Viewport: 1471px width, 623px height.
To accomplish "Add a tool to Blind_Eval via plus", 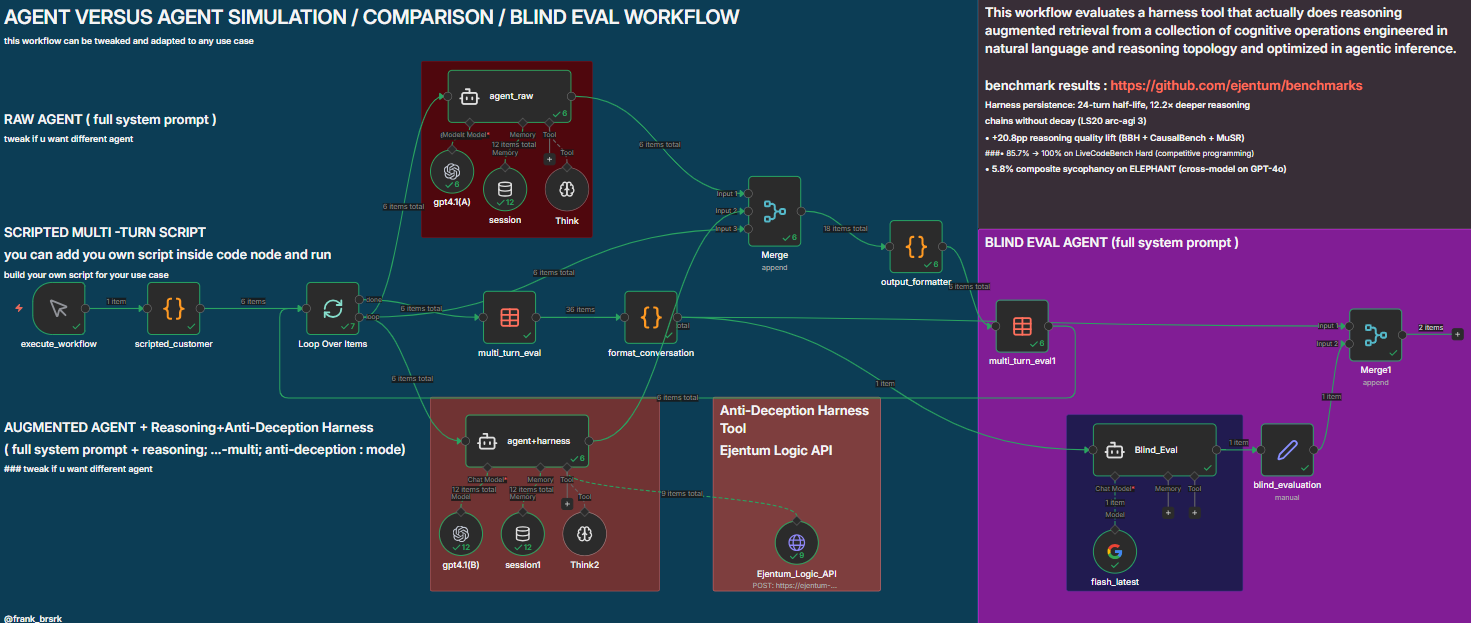I will click(x=1194, y=513).
